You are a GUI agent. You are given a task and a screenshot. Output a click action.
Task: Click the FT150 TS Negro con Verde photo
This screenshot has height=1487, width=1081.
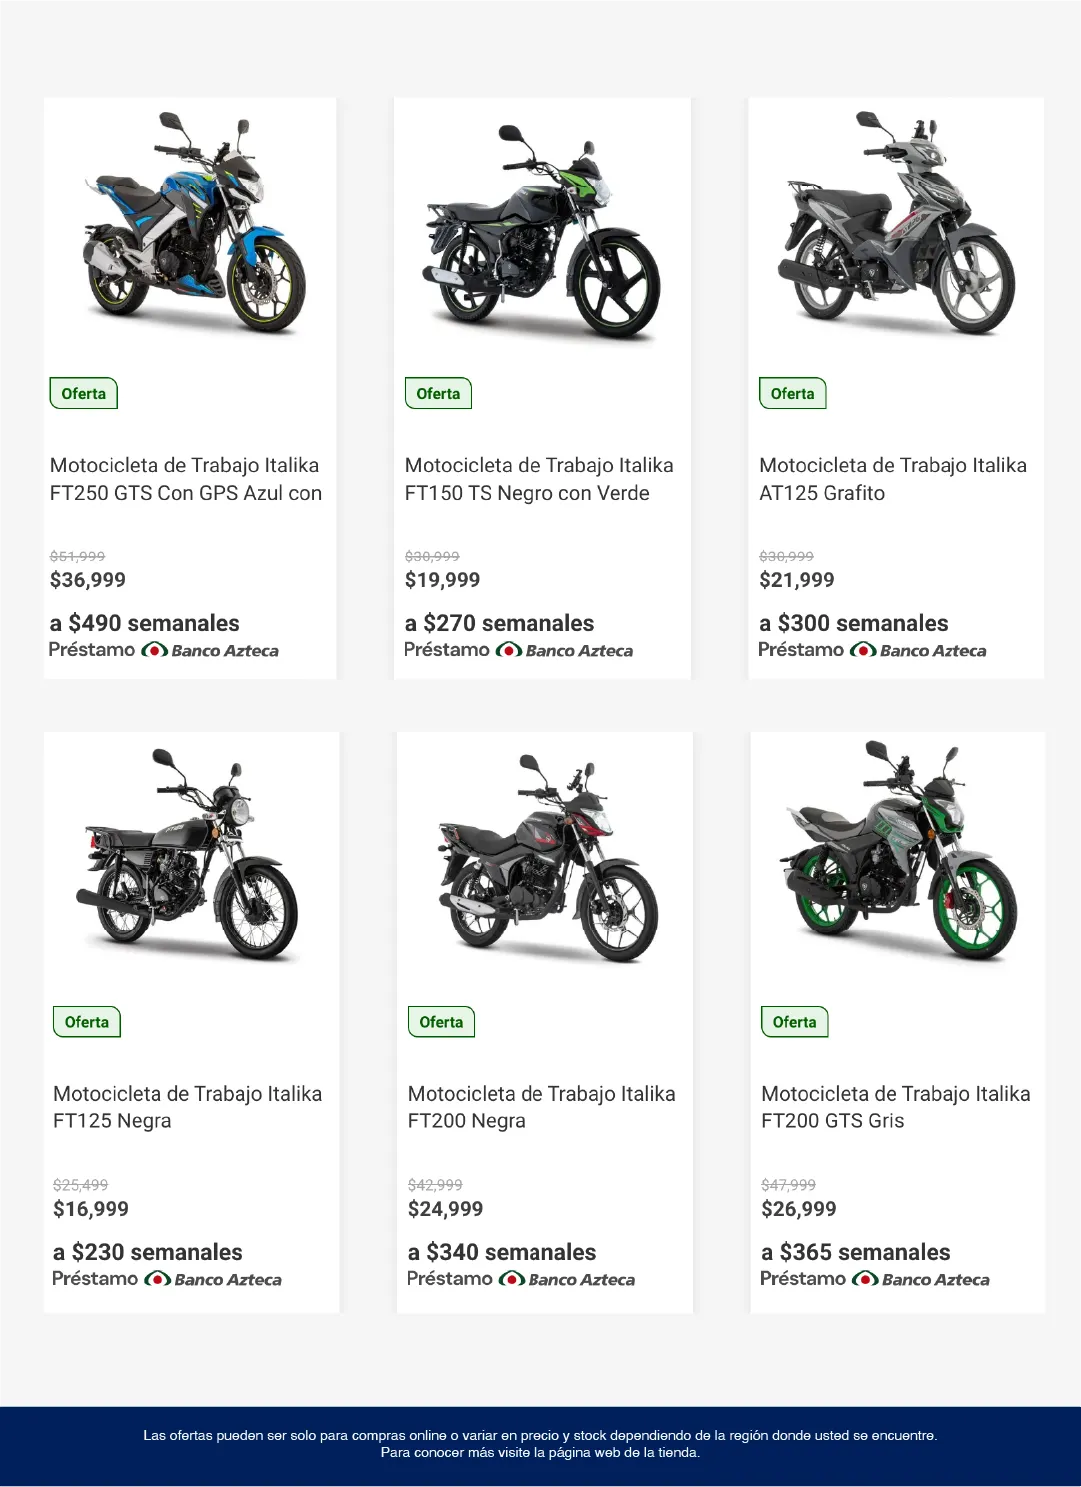543,233
